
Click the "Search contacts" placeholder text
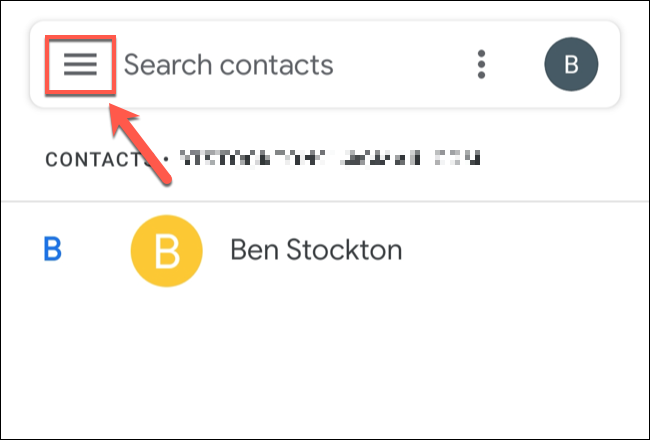(x=228, y=65)
